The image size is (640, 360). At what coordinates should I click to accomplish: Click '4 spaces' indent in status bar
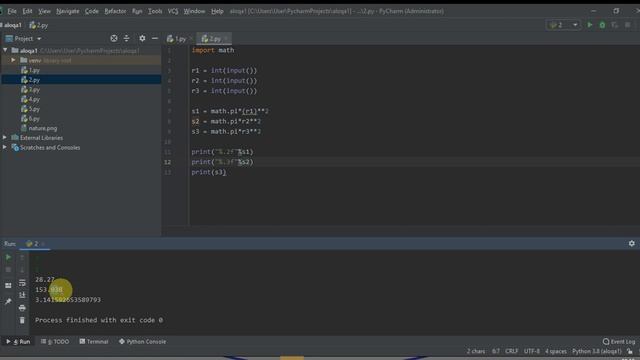coord(556,351)
